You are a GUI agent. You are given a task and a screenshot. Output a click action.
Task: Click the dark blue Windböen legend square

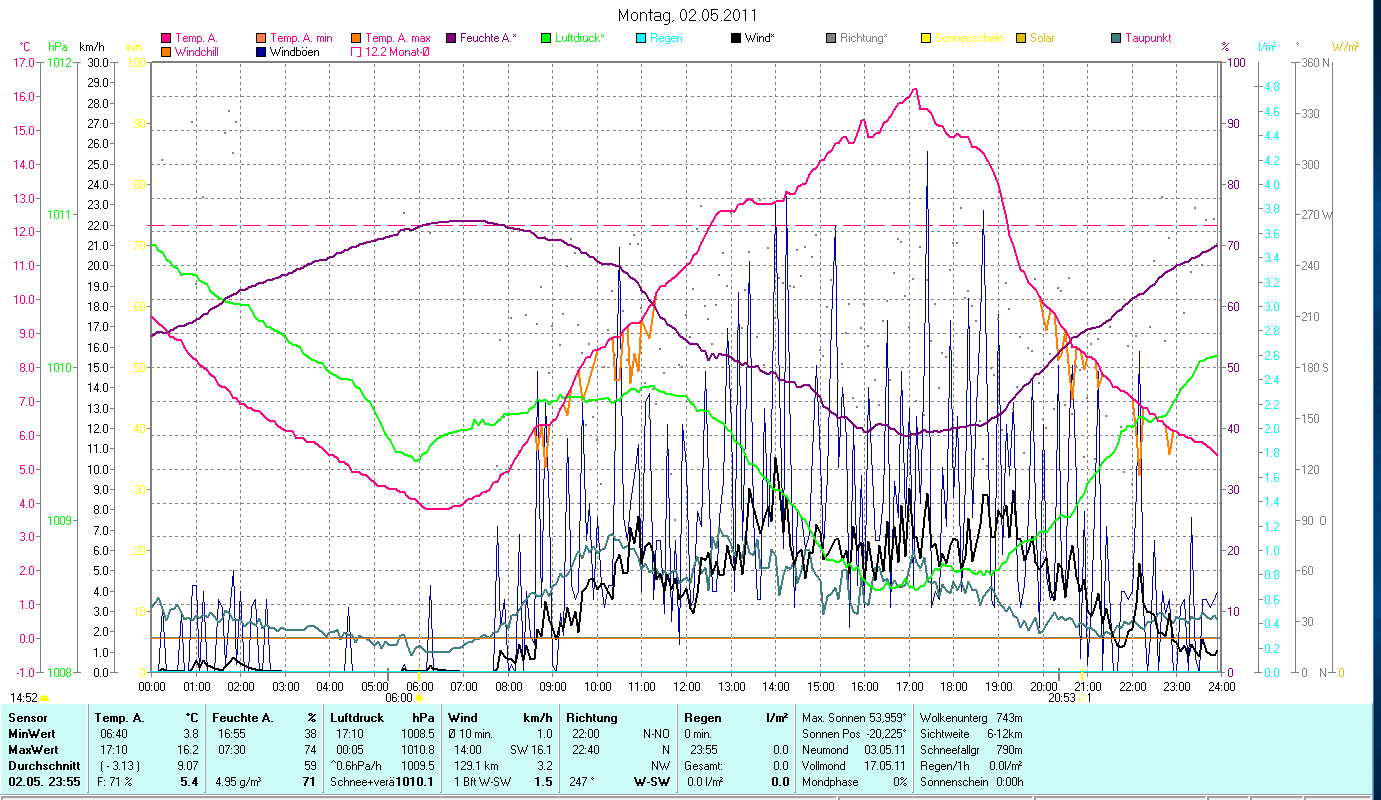(x=263, y=52)
